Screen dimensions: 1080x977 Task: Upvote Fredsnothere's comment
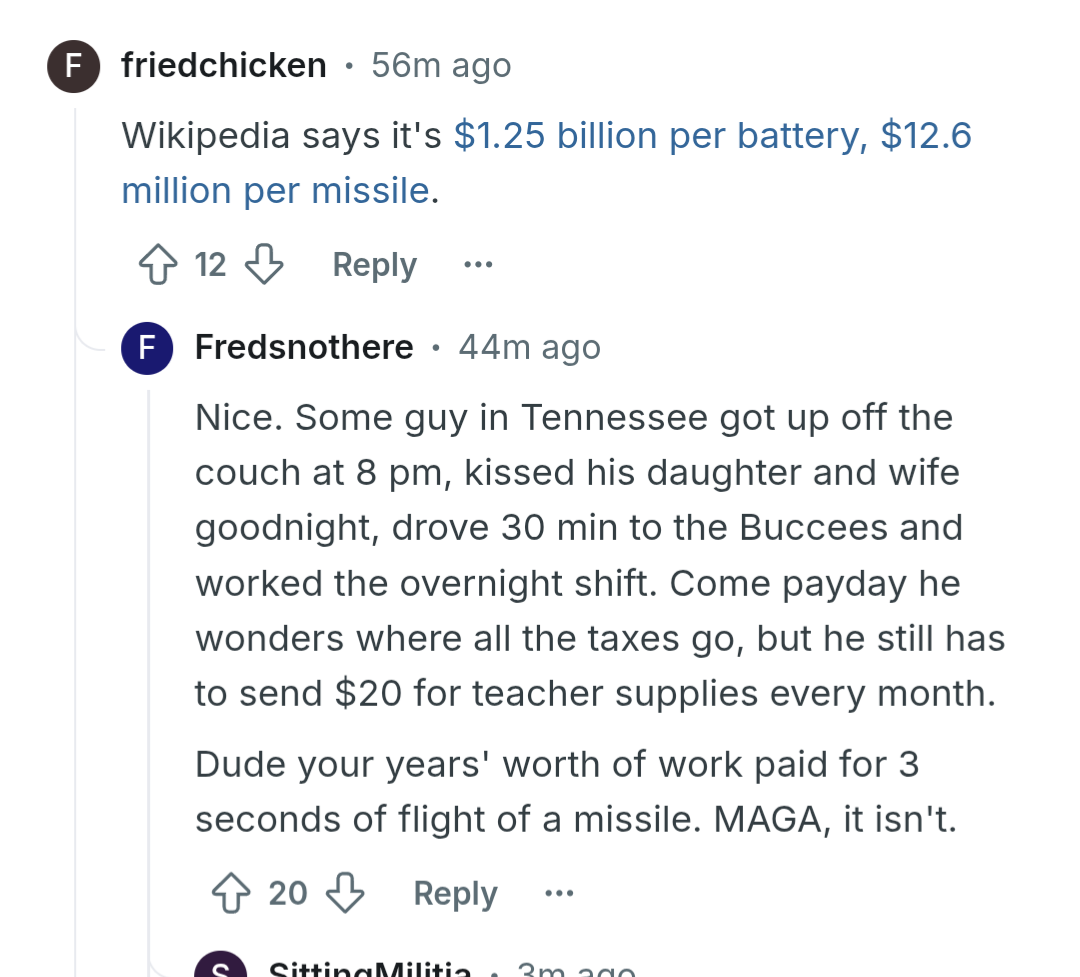coord(231,893)
